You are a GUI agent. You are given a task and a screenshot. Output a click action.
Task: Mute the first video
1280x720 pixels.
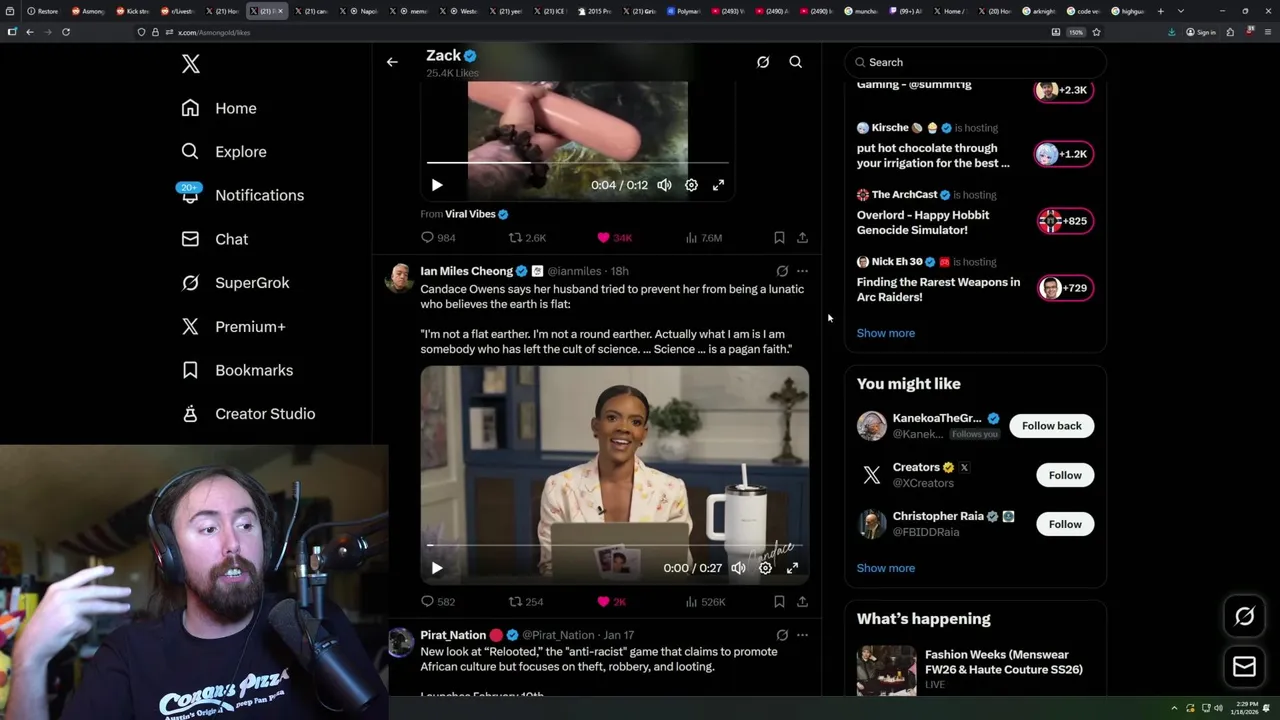(x=664, y=185)
